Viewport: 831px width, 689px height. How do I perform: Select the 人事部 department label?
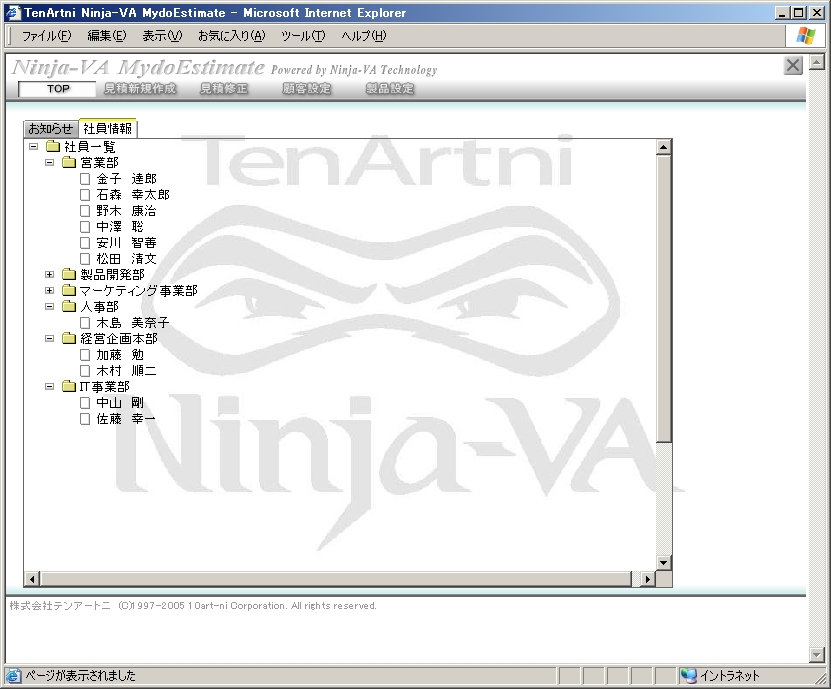click(99, 306)
